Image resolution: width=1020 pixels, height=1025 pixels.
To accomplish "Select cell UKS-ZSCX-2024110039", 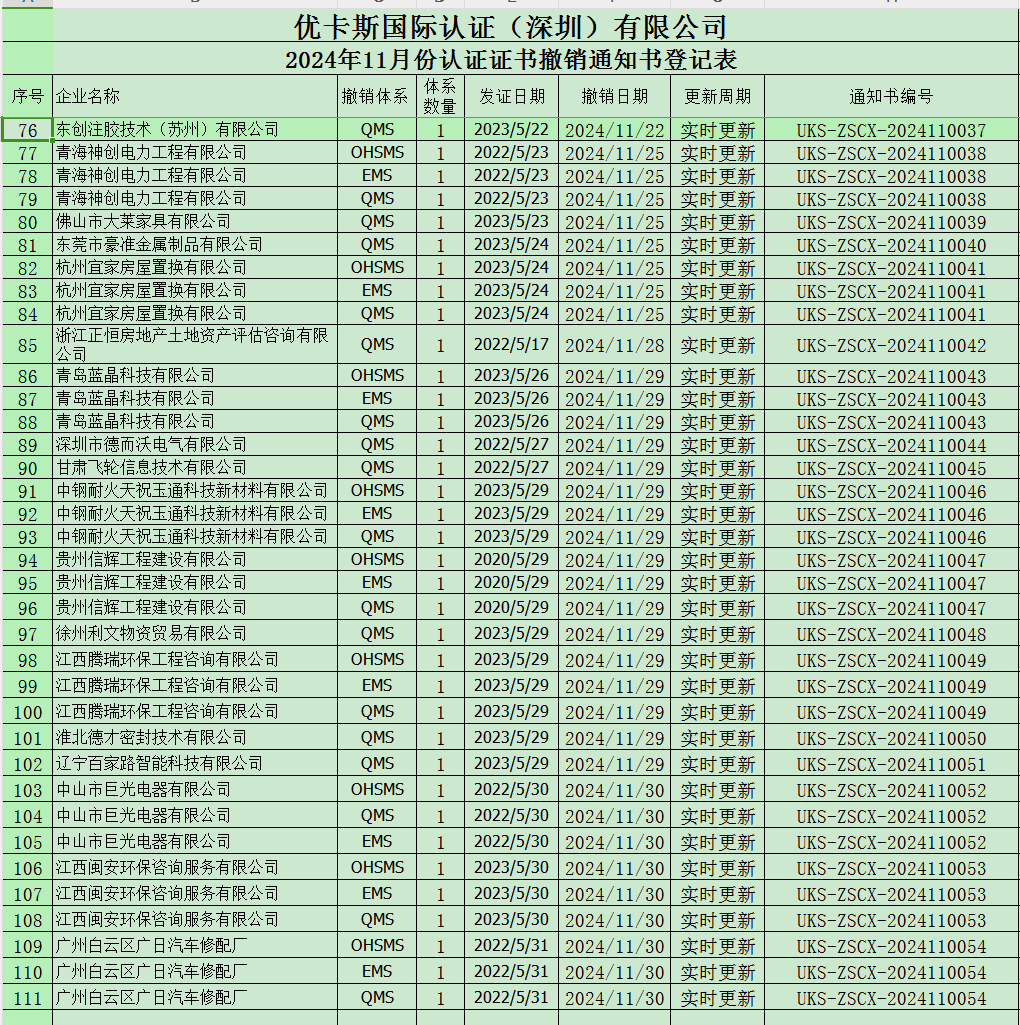I will tap(891, 222).
